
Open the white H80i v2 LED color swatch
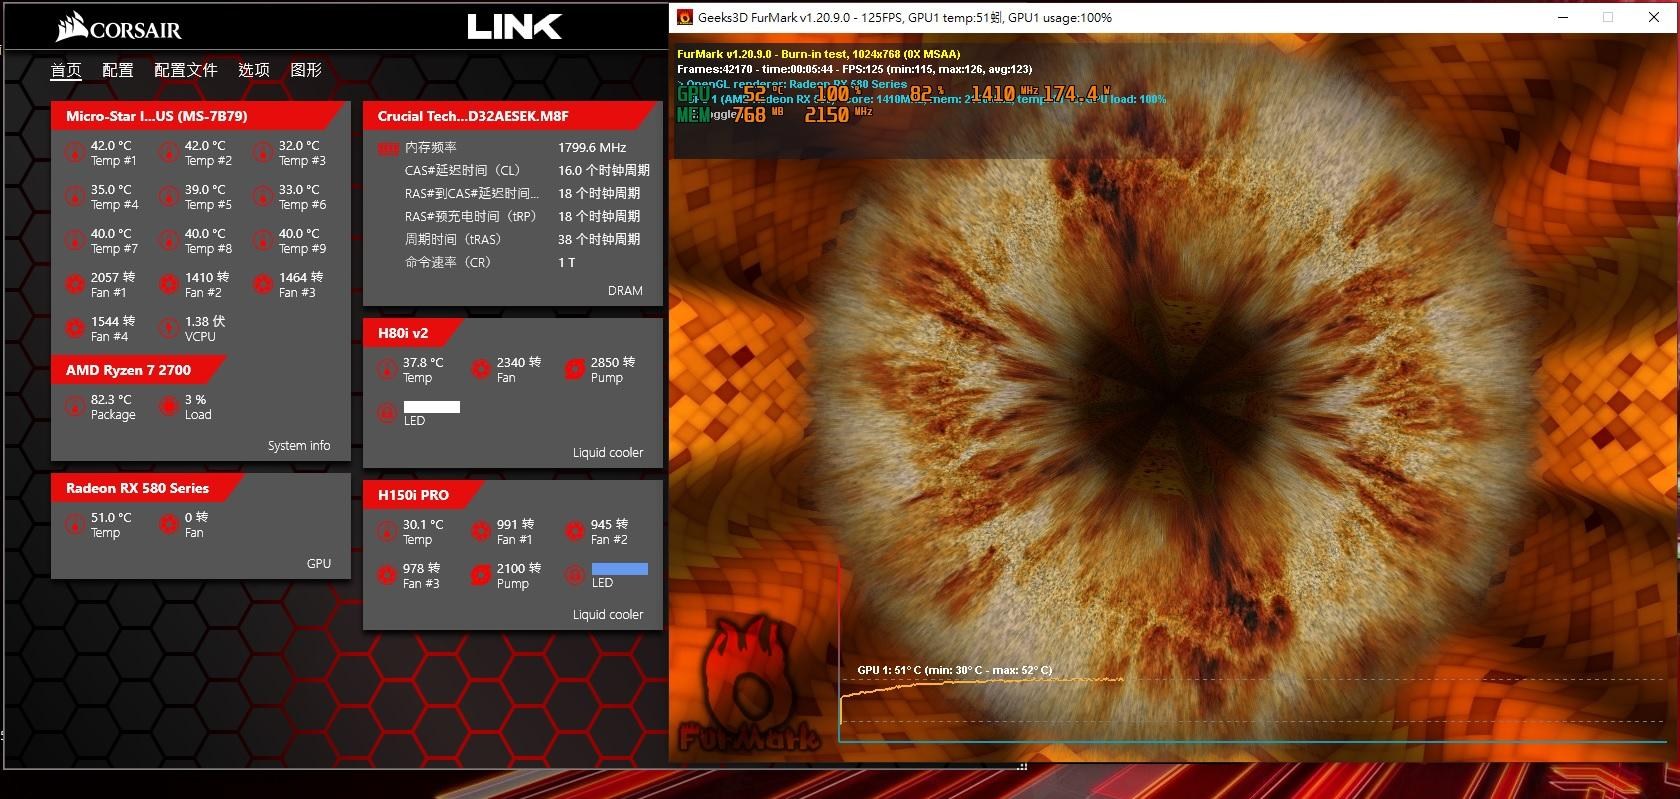click(431, 407)
